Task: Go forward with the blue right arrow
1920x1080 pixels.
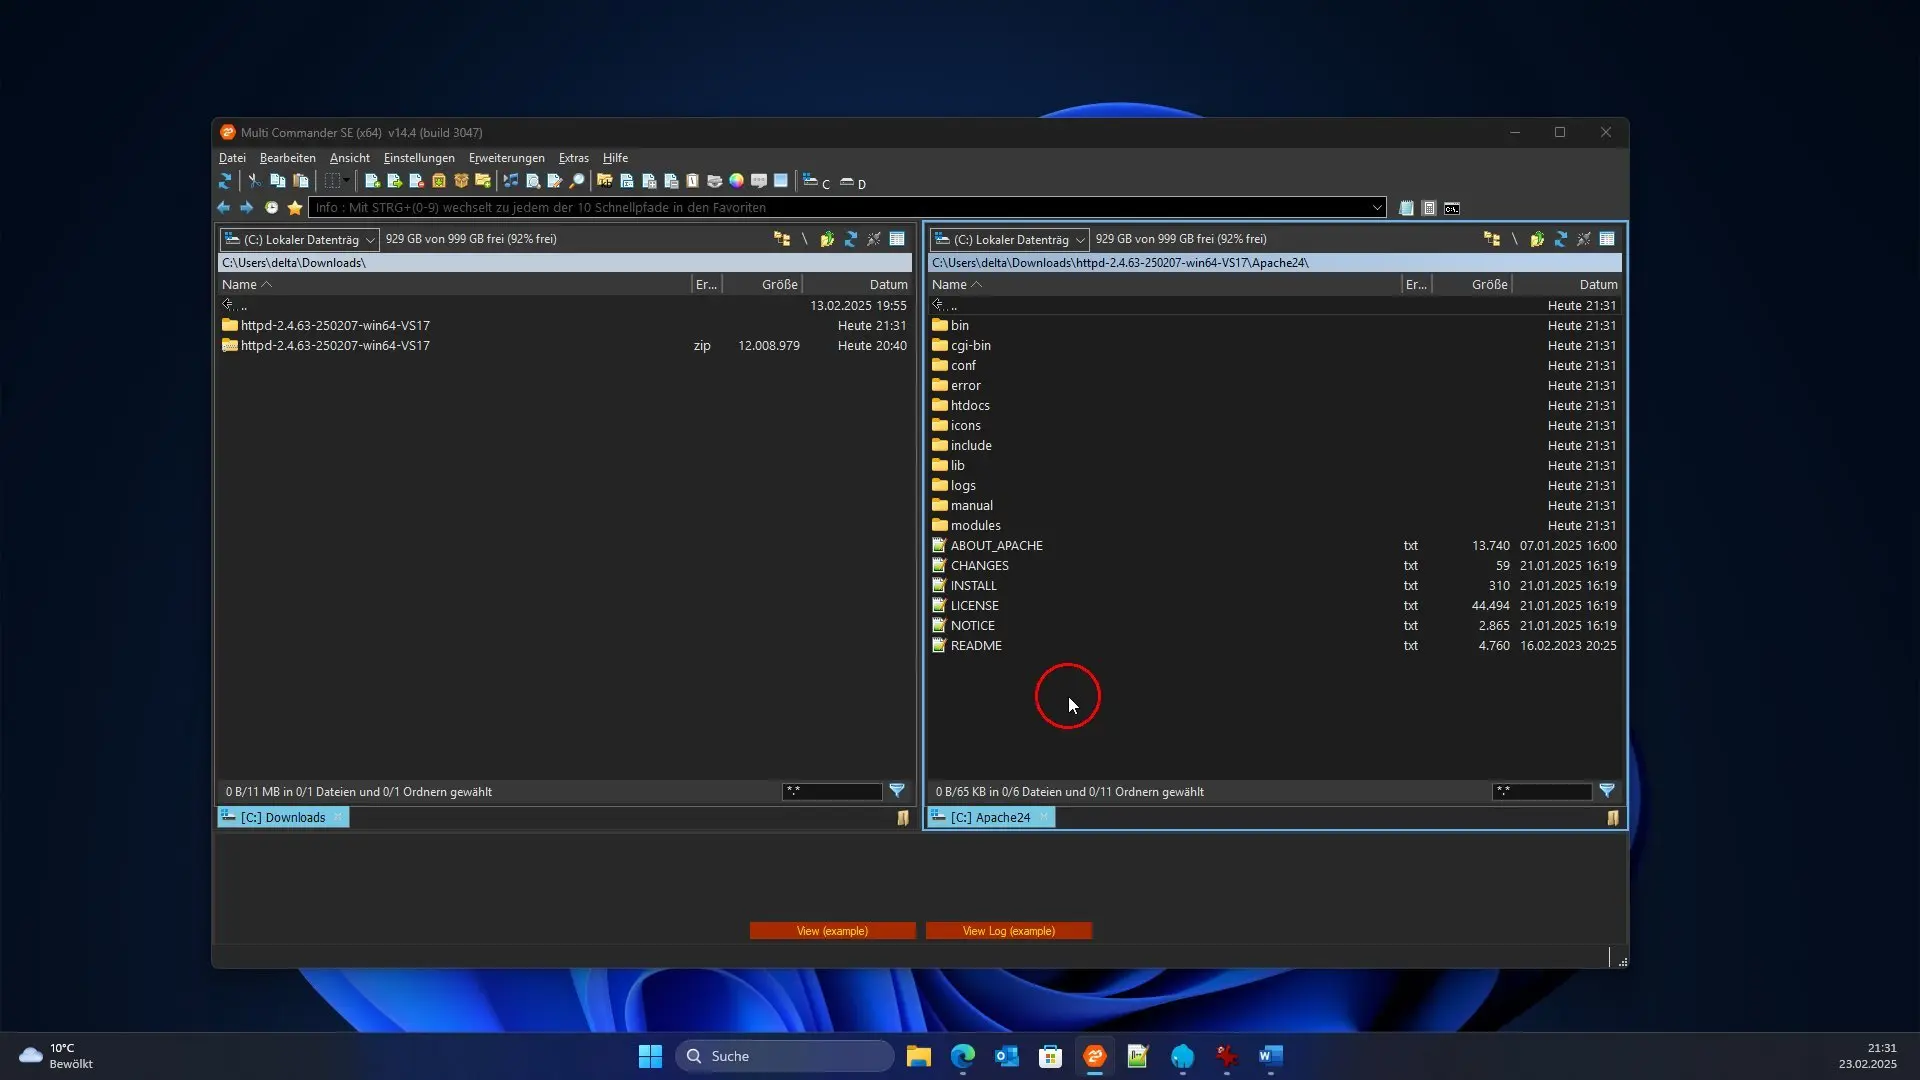Action: 246,208
